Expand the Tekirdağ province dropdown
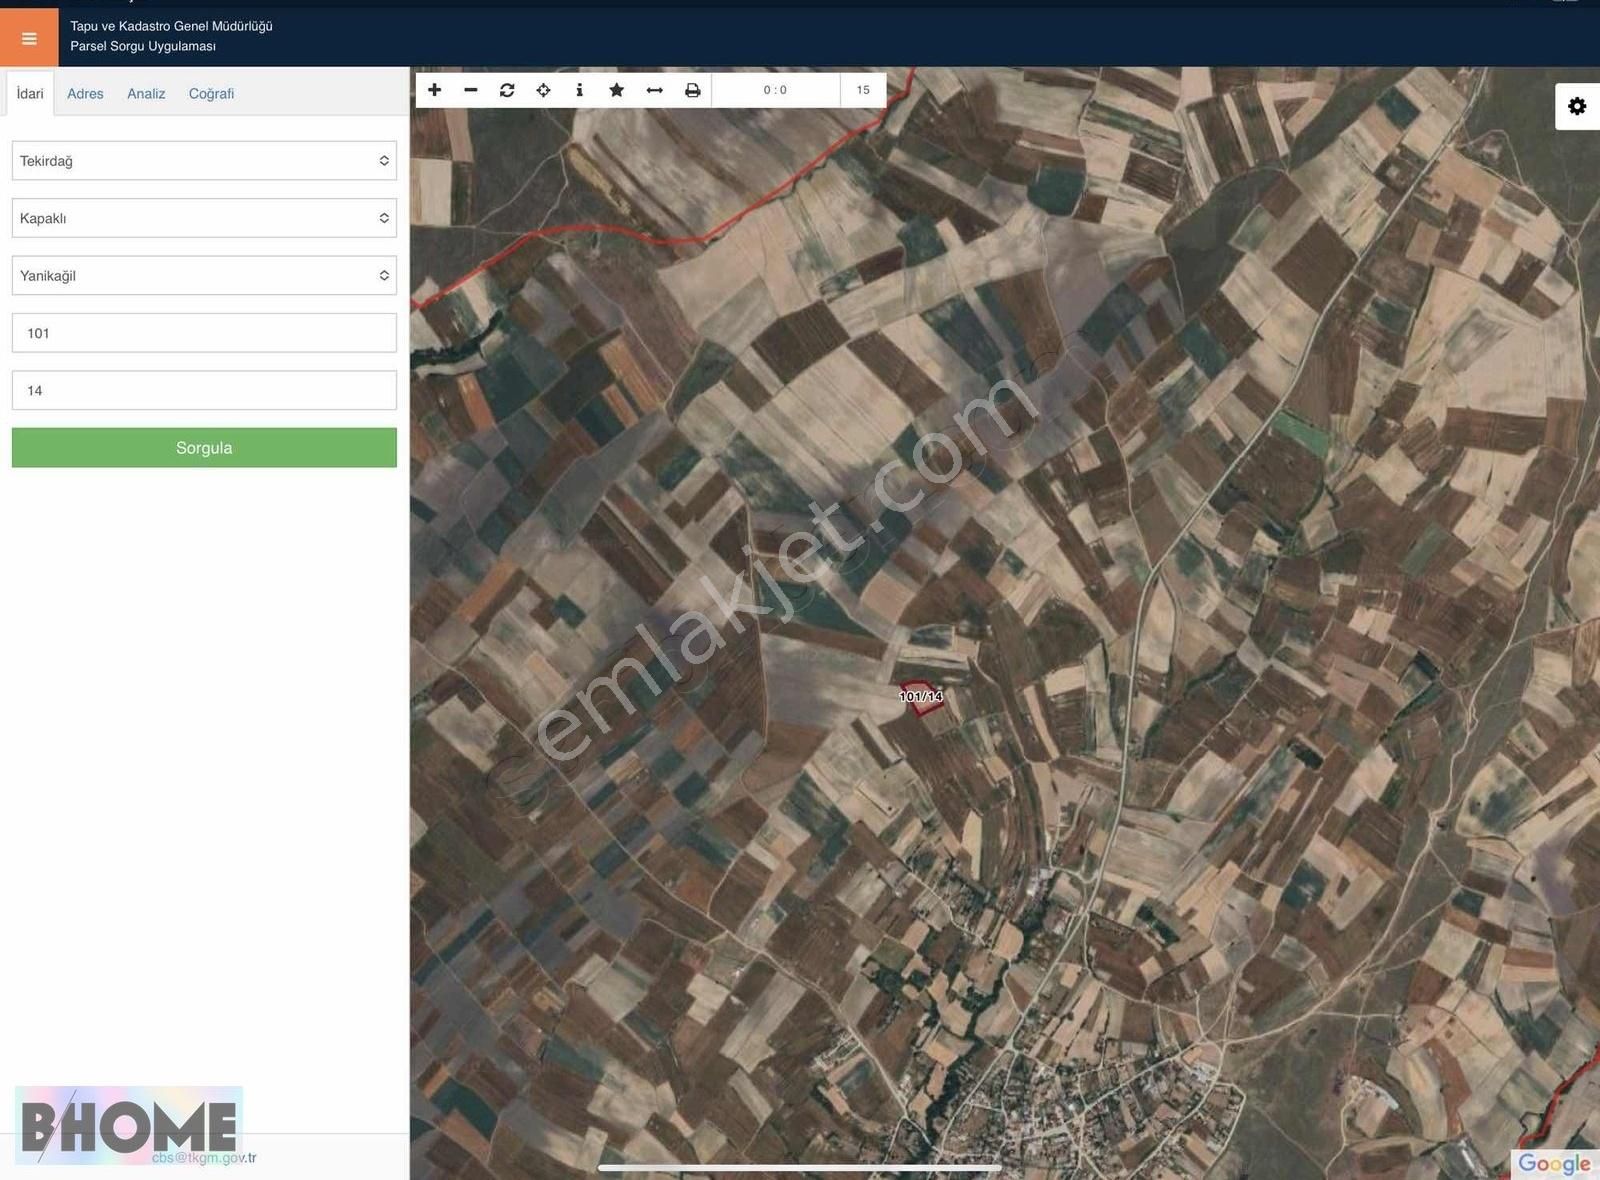This screenshot has width=1600, height=1180. (204, 161)
